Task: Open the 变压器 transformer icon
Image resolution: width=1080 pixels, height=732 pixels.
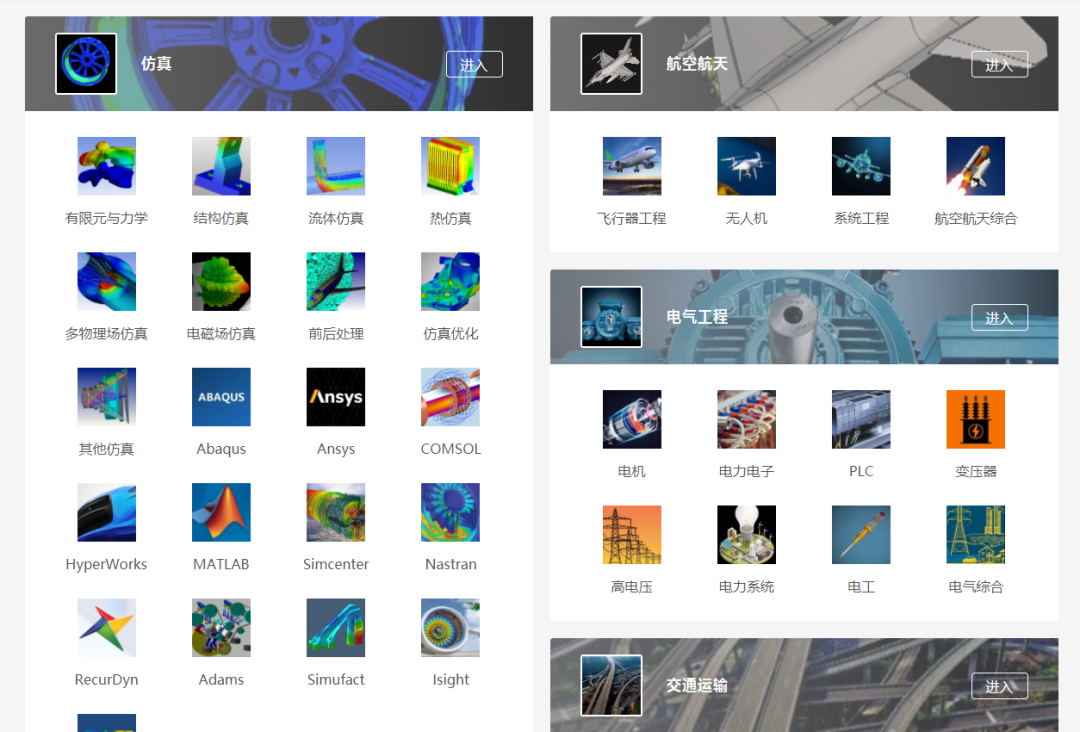Action: click(x=975, y=419)
